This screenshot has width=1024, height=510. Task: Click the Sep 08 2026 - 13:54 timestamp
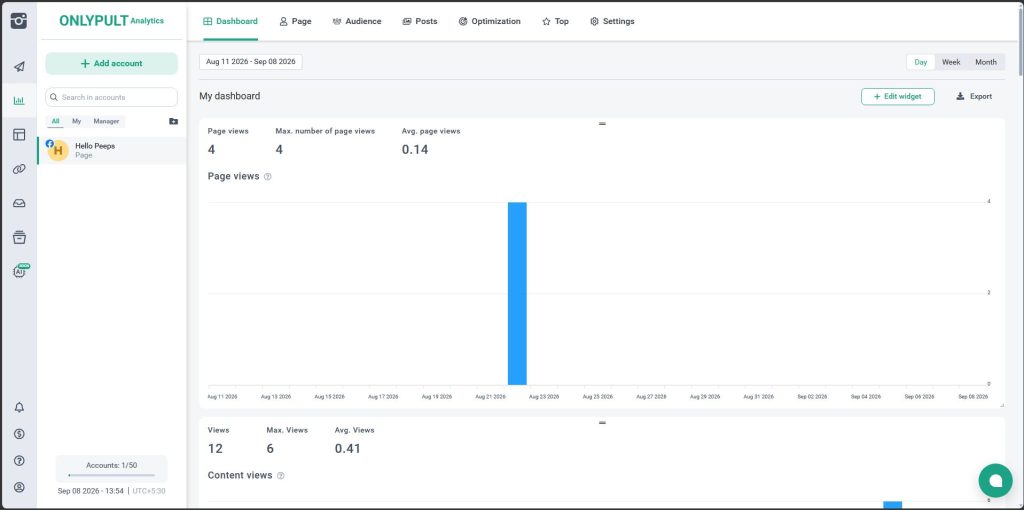click(90, 491)
